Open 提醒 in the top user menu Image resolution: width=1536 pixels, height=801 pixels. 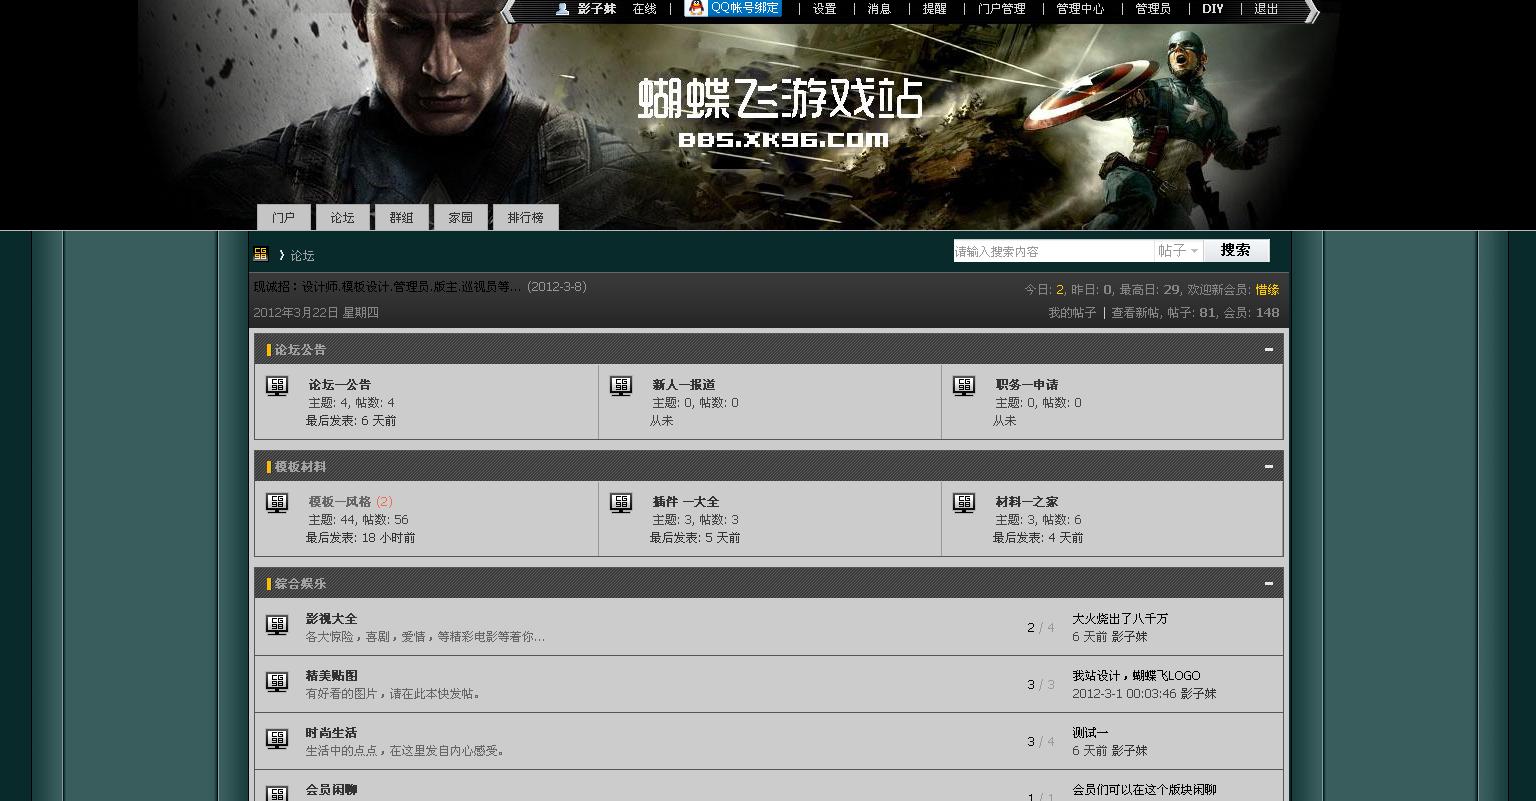coord(935,9)
